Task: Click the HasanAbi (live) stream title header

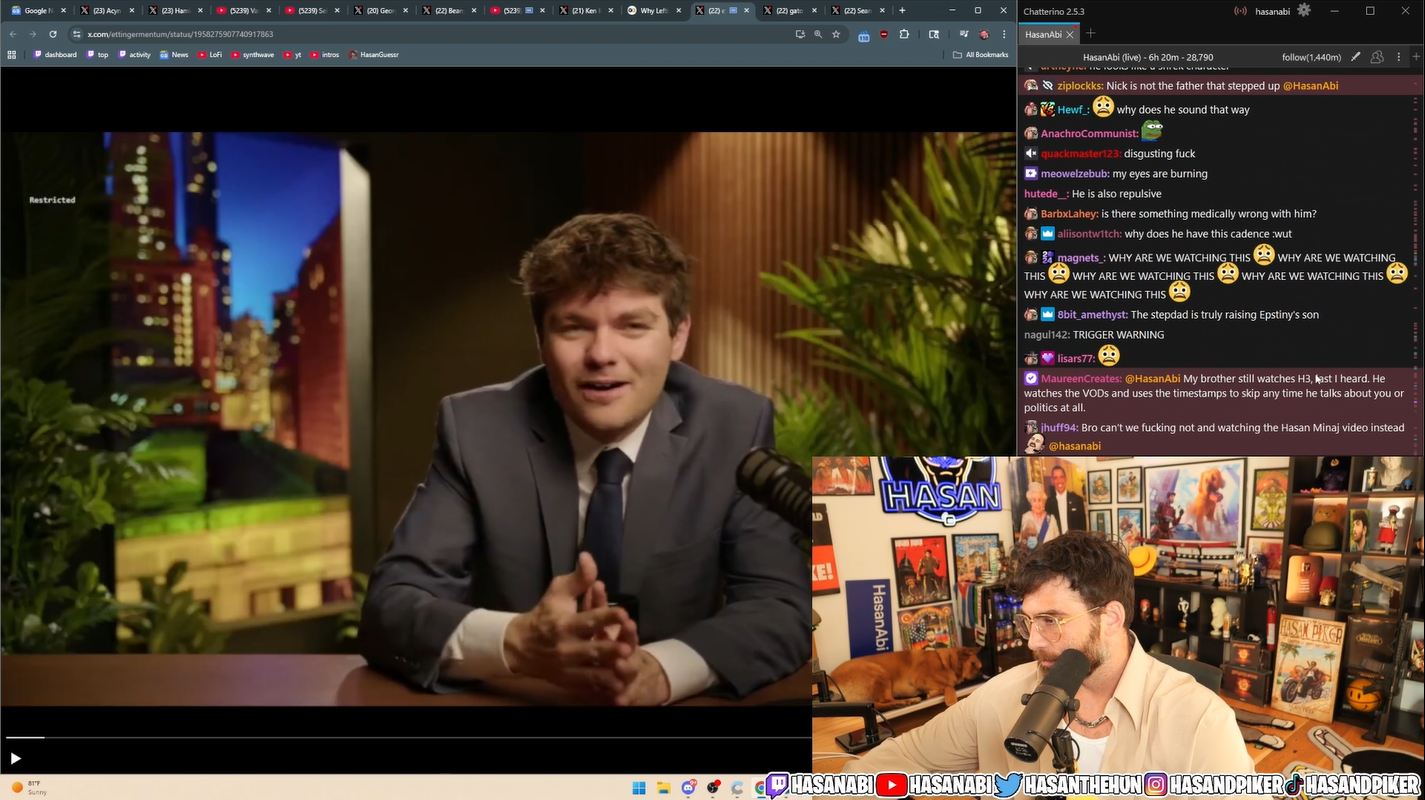Action: pos(1148,57)
